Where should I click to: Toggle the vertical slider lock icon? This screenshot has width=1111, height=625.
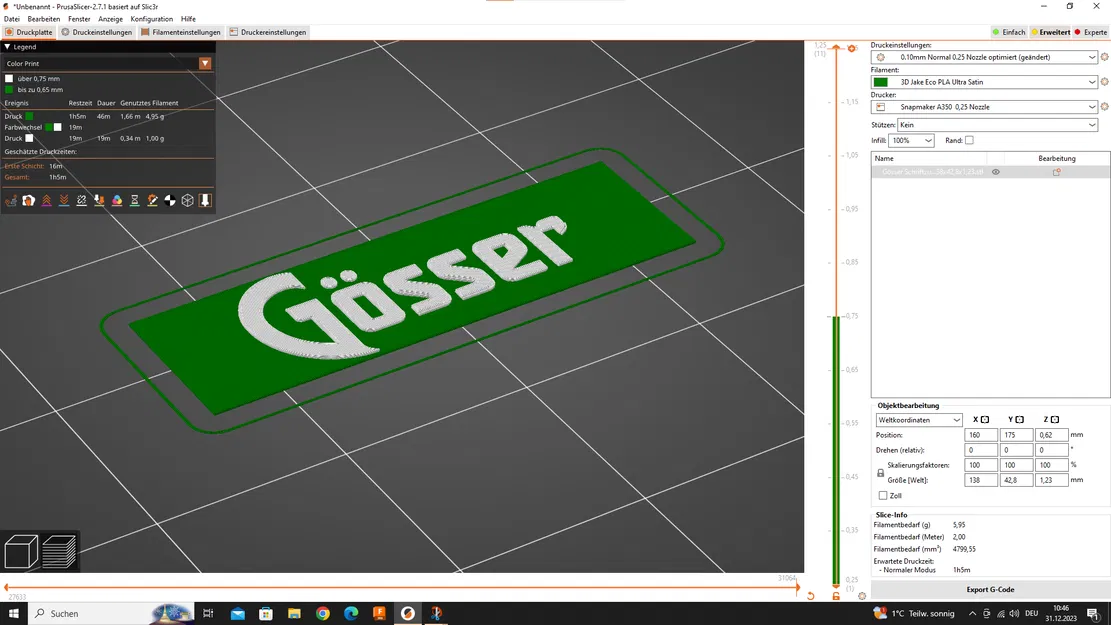(836, 597)
